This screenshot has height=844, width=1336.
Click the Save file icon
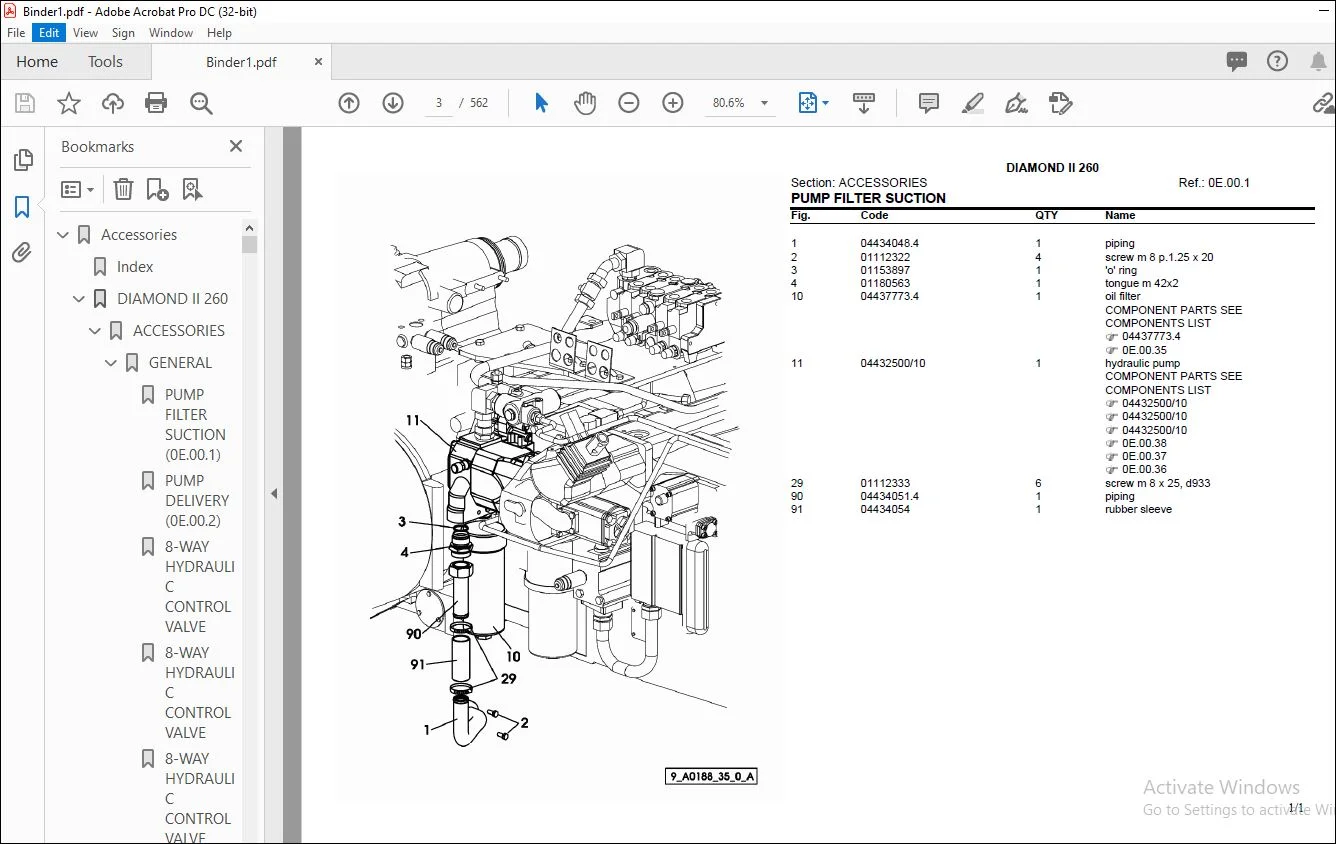25,103
